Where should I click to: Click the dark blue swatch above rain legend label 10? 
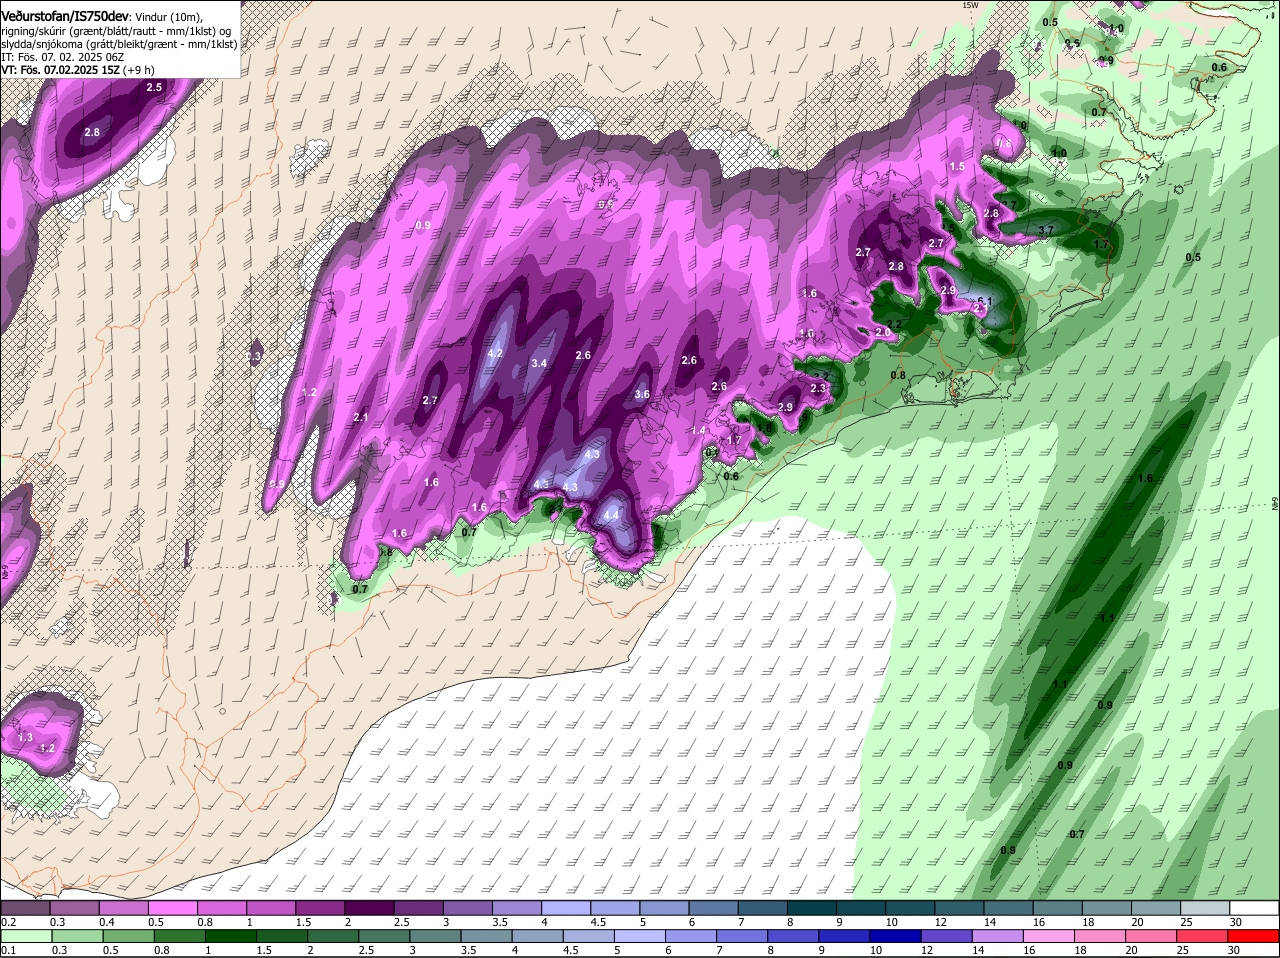[896, 936]
